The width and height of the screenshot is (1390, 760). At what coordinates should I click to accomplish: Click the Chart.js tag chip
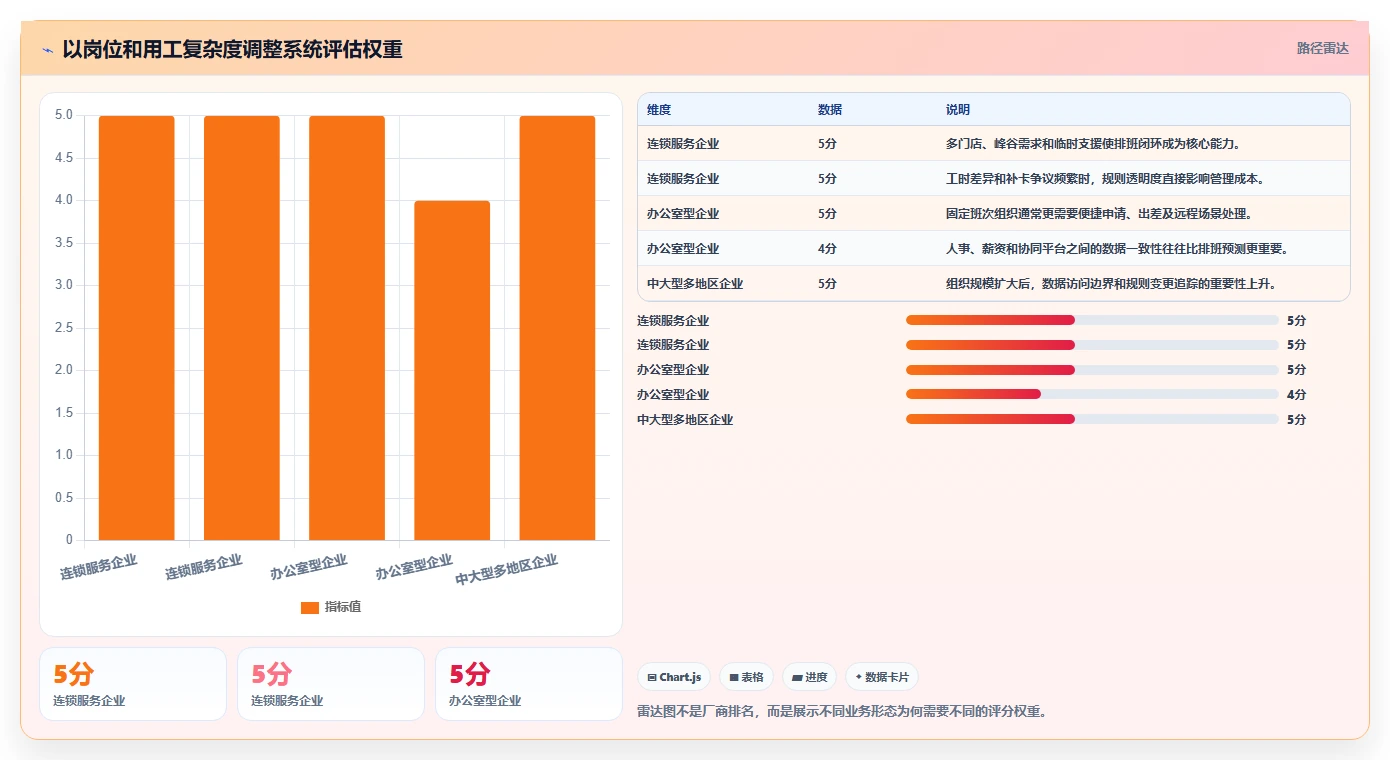(675, 677)
